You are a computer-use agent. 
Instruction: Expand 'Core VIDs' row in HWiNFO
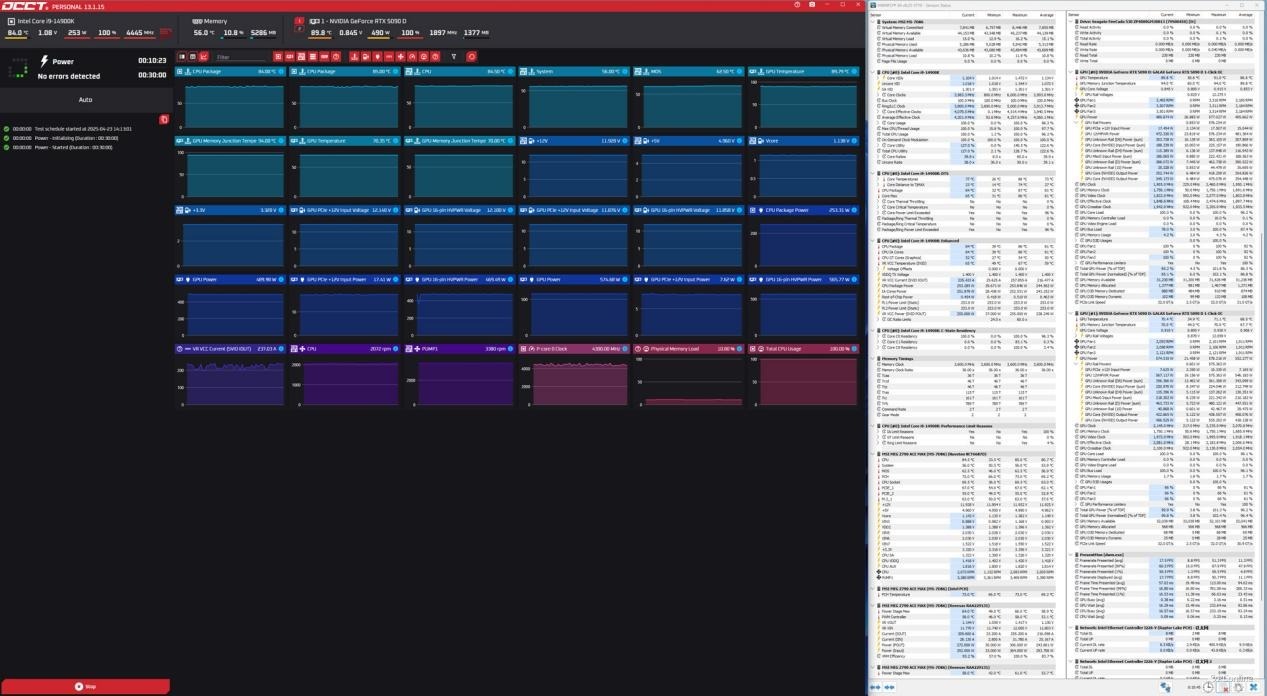point(879,77)
